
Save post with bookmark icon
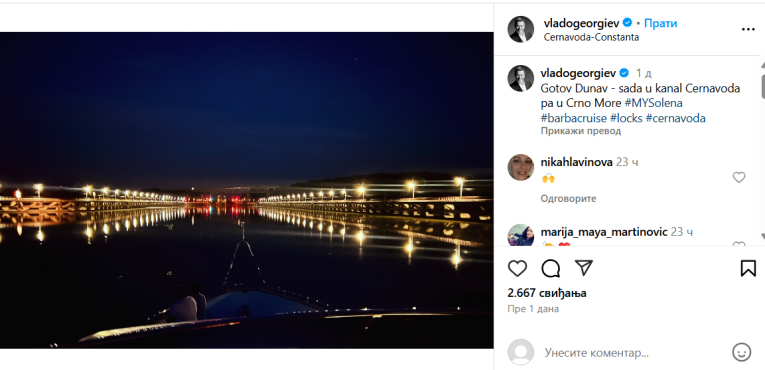748,268
